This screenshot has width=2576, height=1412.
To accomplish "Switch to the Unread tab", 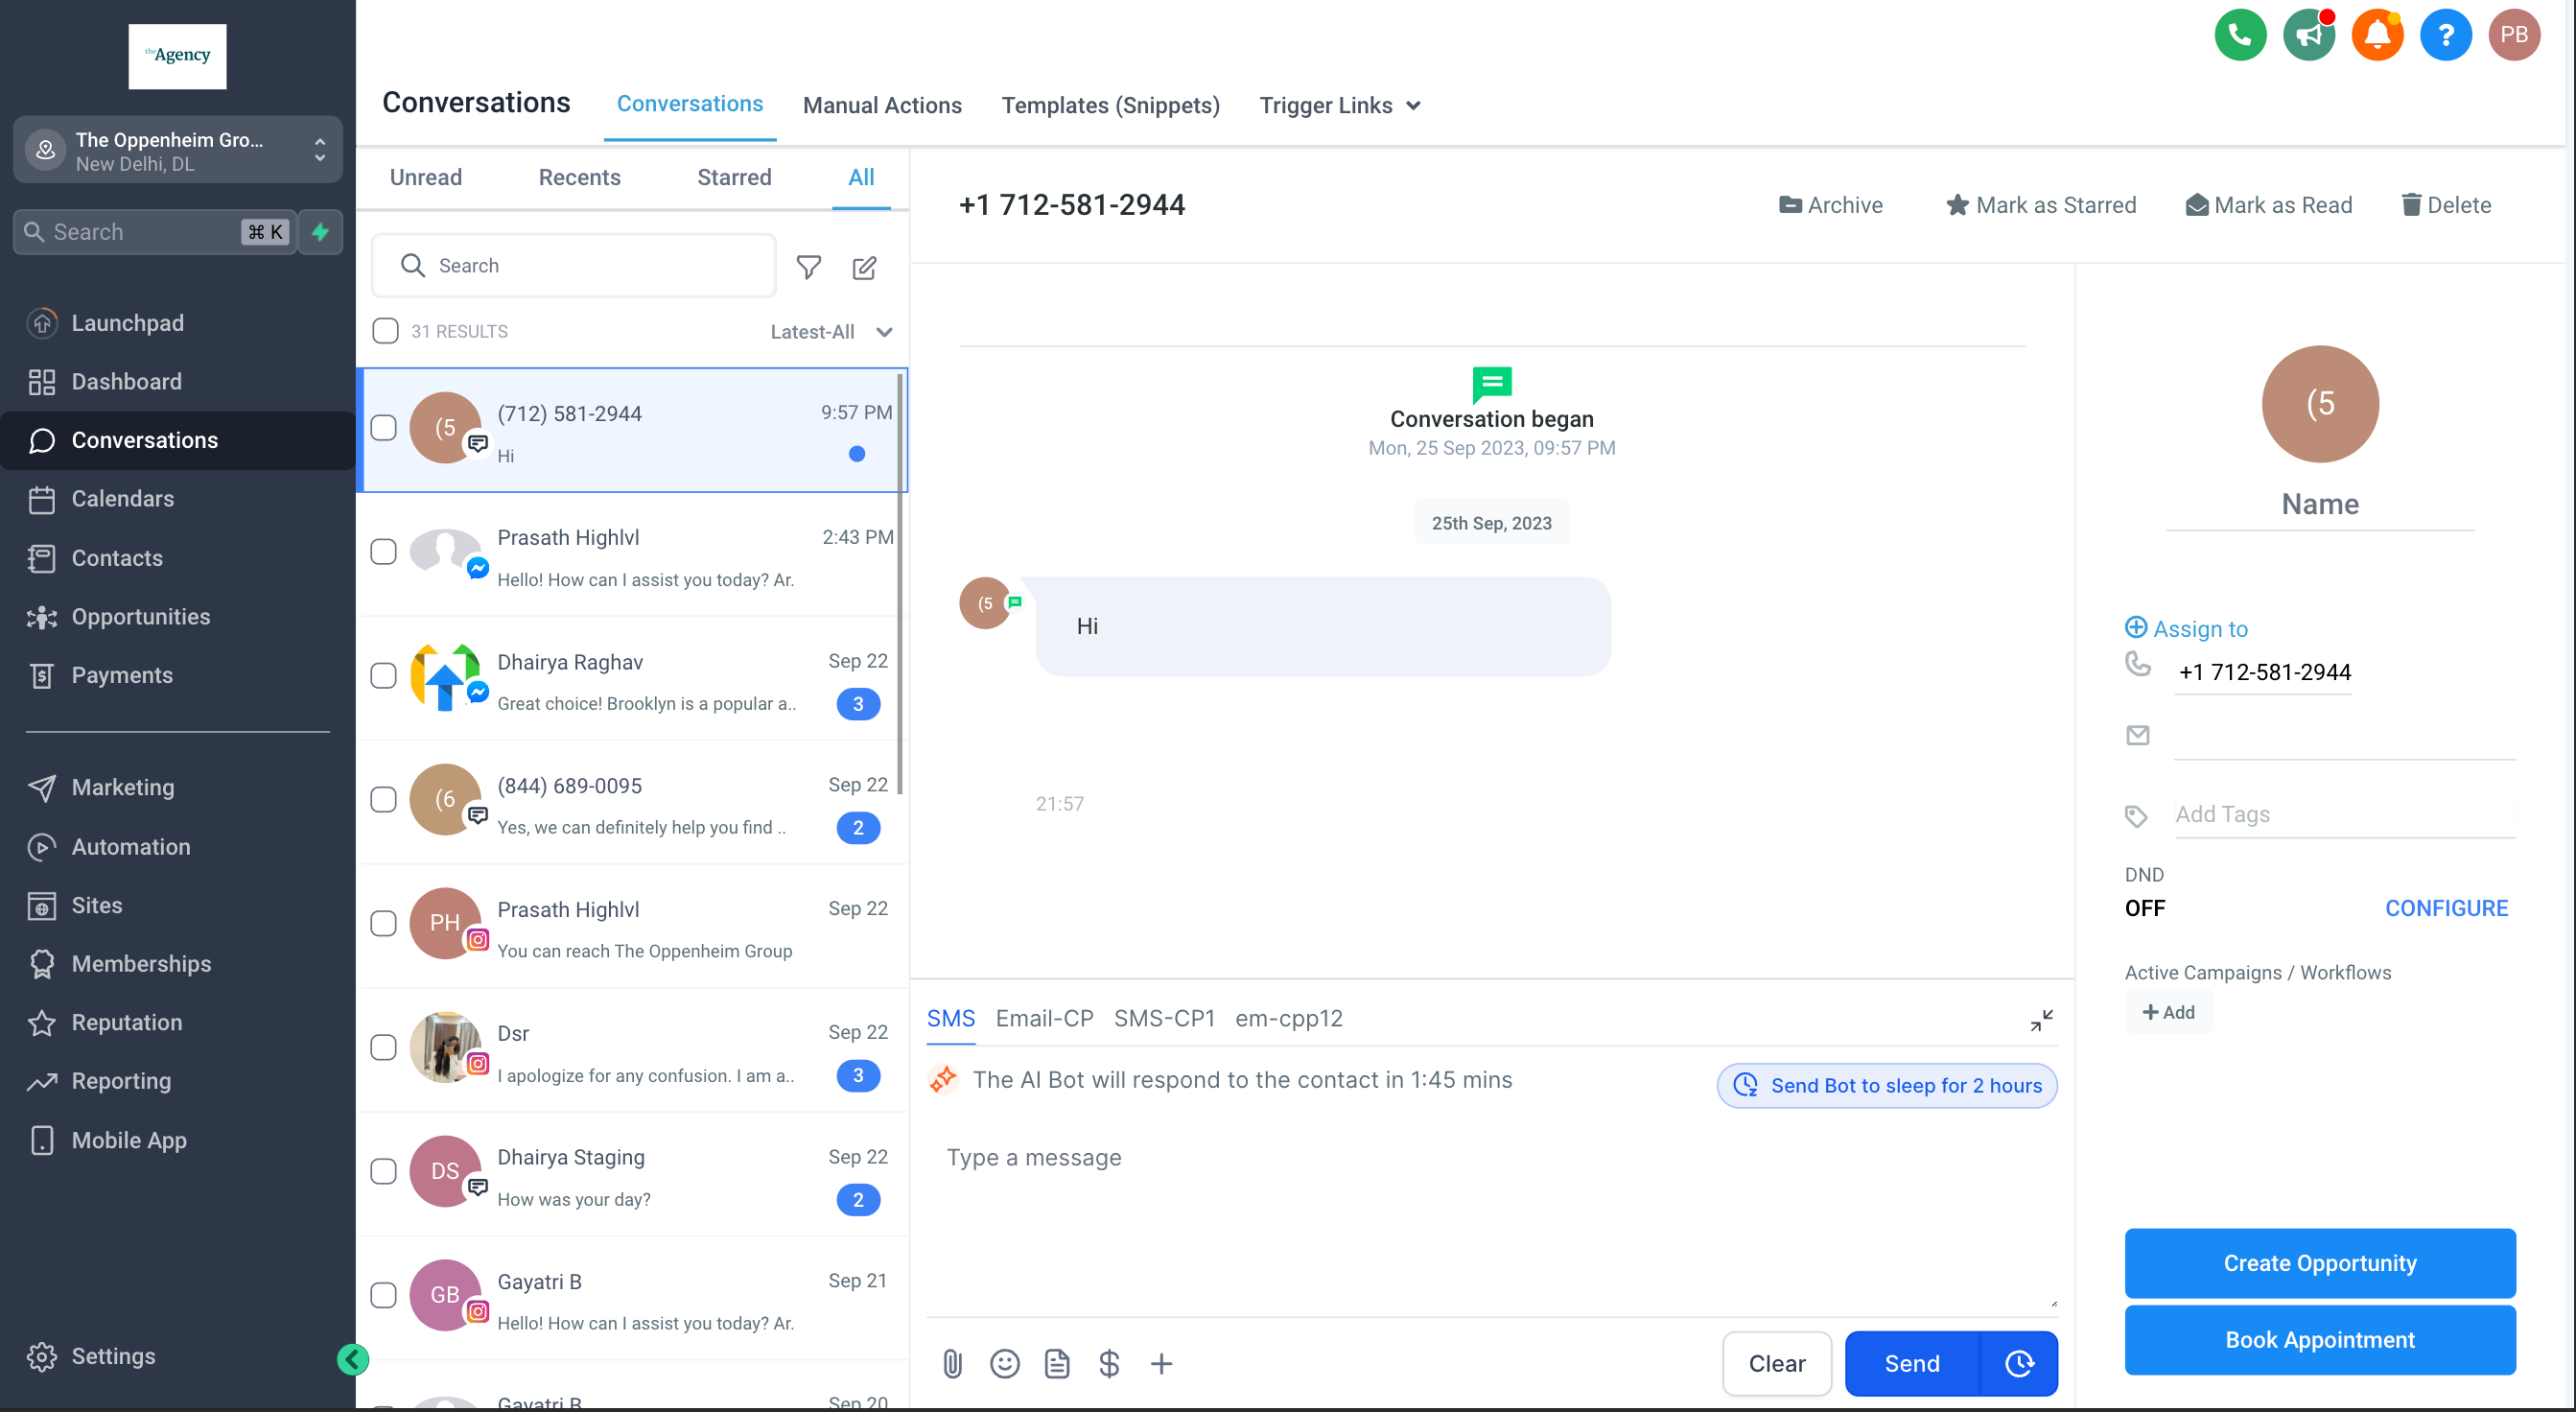I will (x=426, y=178).
